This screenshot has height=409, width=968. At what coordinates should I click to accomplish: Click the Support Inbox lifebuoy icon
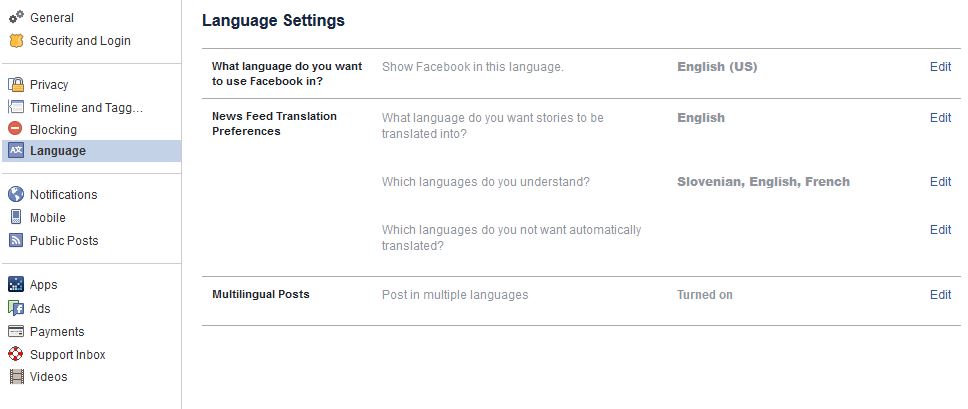click(x=15, y=354)
